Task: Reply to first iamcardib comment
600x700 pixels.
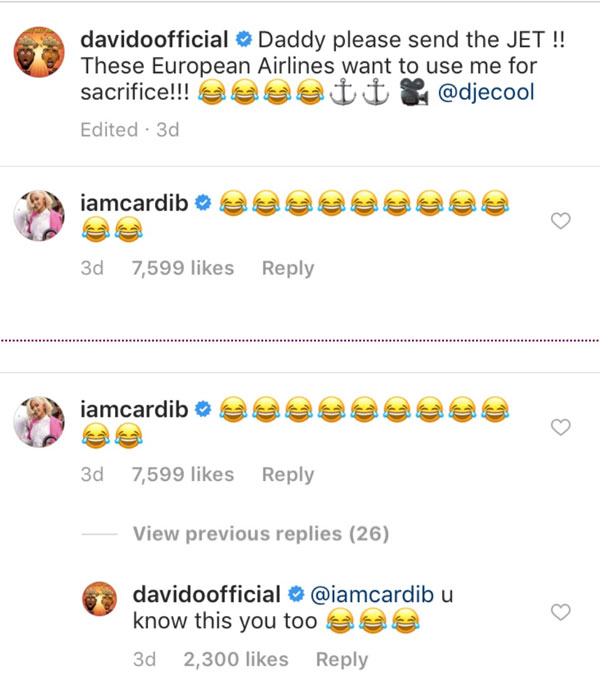Action: [x=288, y=268]
